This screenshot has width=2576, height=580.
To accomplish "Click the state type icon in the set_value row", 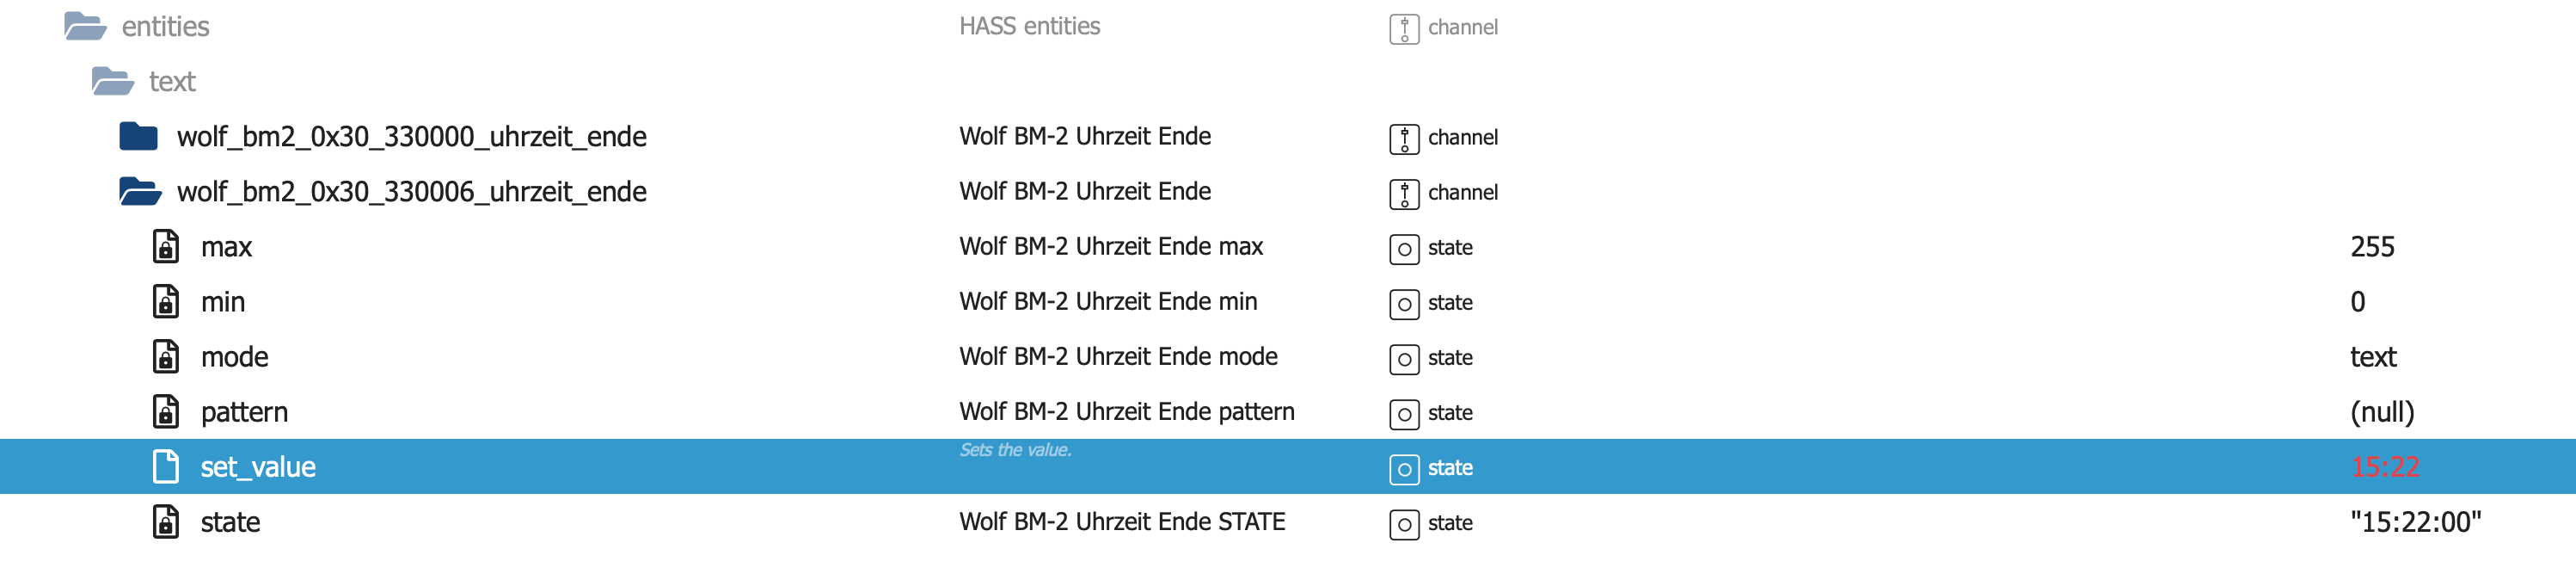I will 1403,468.
